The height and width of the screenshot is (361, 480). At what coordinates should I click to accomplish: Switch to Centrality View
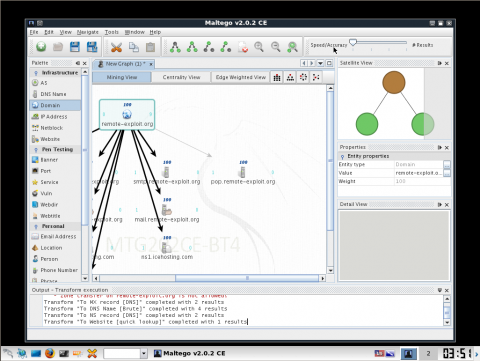point(181,77)
